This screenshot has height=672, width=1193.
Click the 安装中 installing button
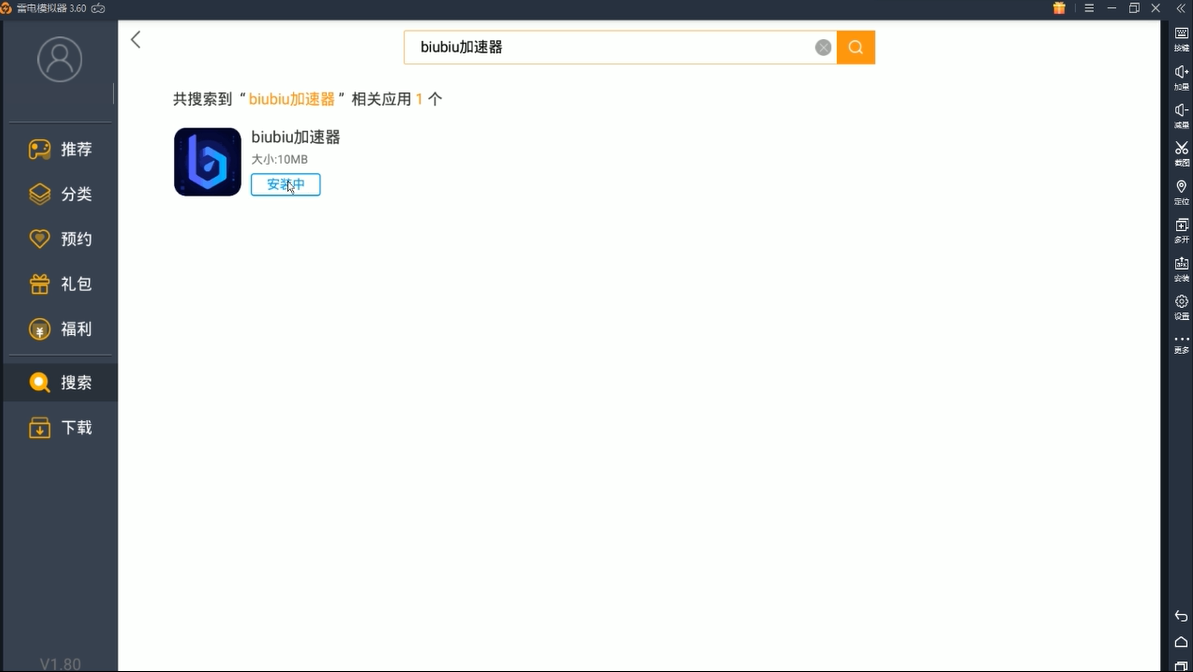(285, 185)
